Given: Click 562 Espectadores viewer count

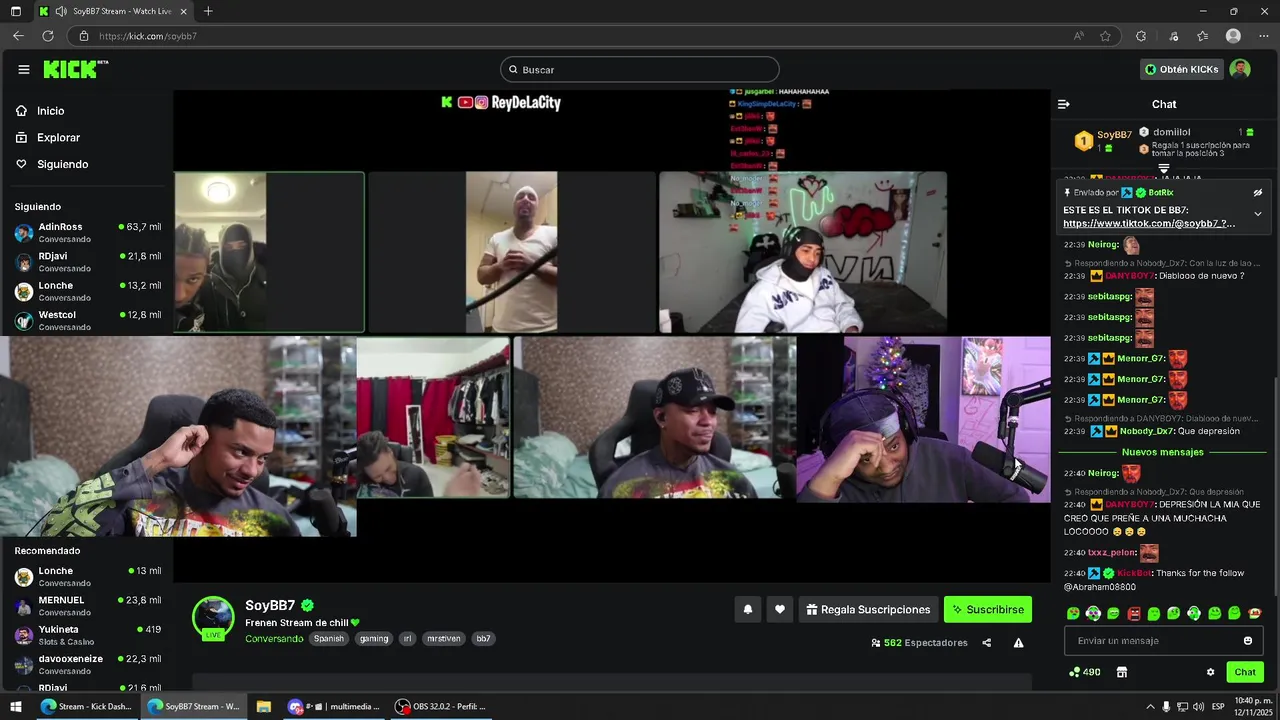Looking at the screenshot, I should (x=919, y=643).
